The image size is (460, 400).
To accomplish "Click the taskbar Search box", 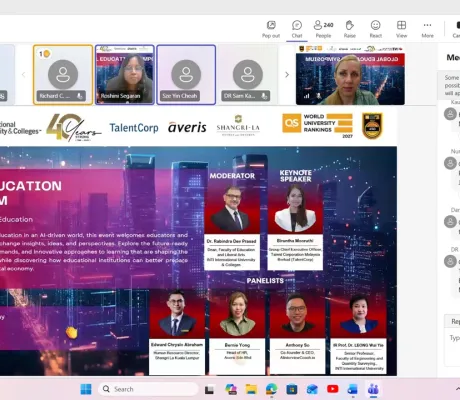I will [x=148, y=389].
